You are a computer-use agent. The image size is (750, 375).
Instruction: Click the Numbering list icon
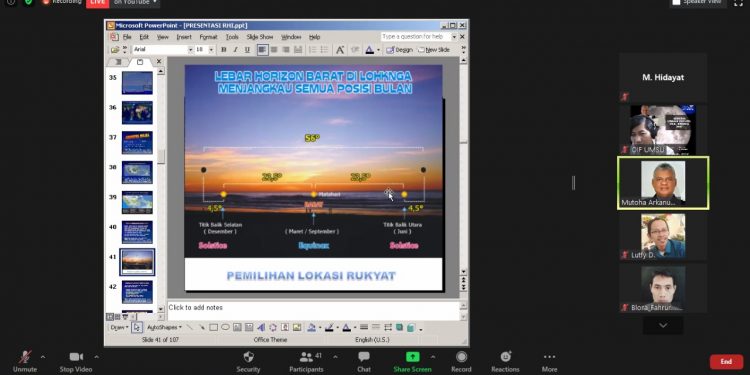(x=313, y=50)
